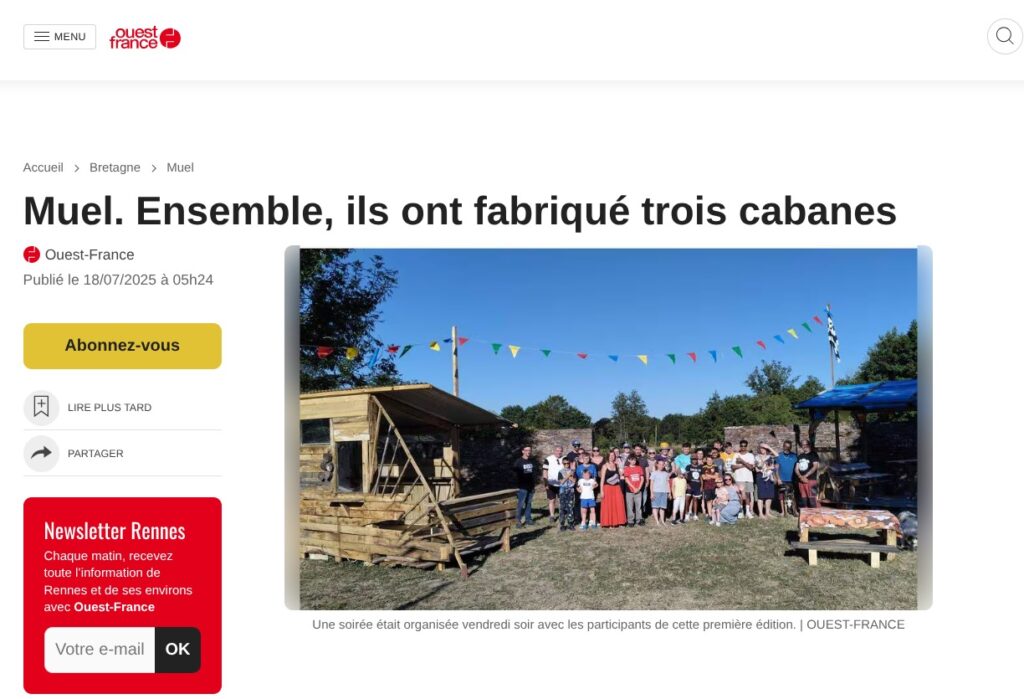Click chevron between Accueil and Bretagne

point(76,168)
